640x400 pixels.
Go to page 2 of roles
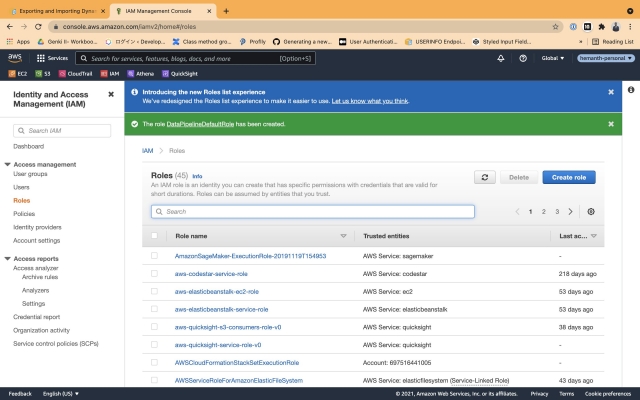coord(544,211)
